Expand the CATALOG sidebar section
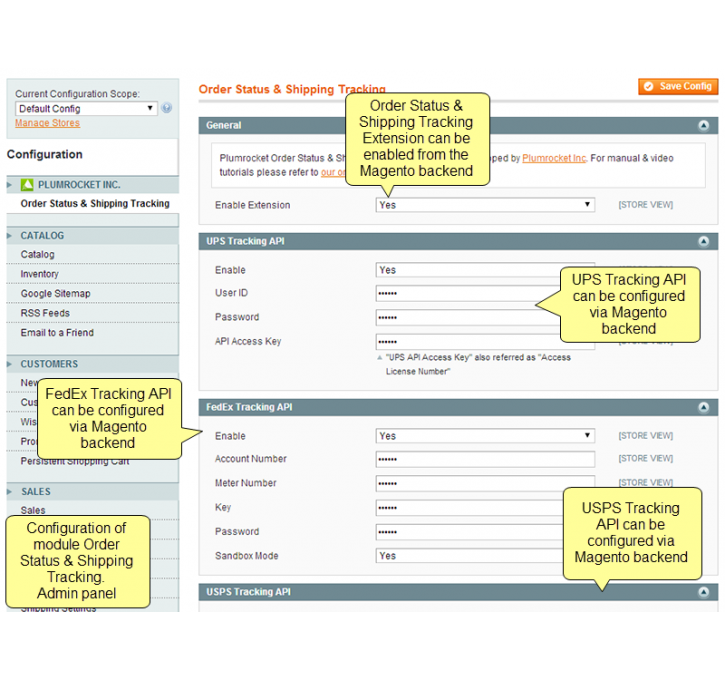The image size is (725, 680). tap(92, 236)
